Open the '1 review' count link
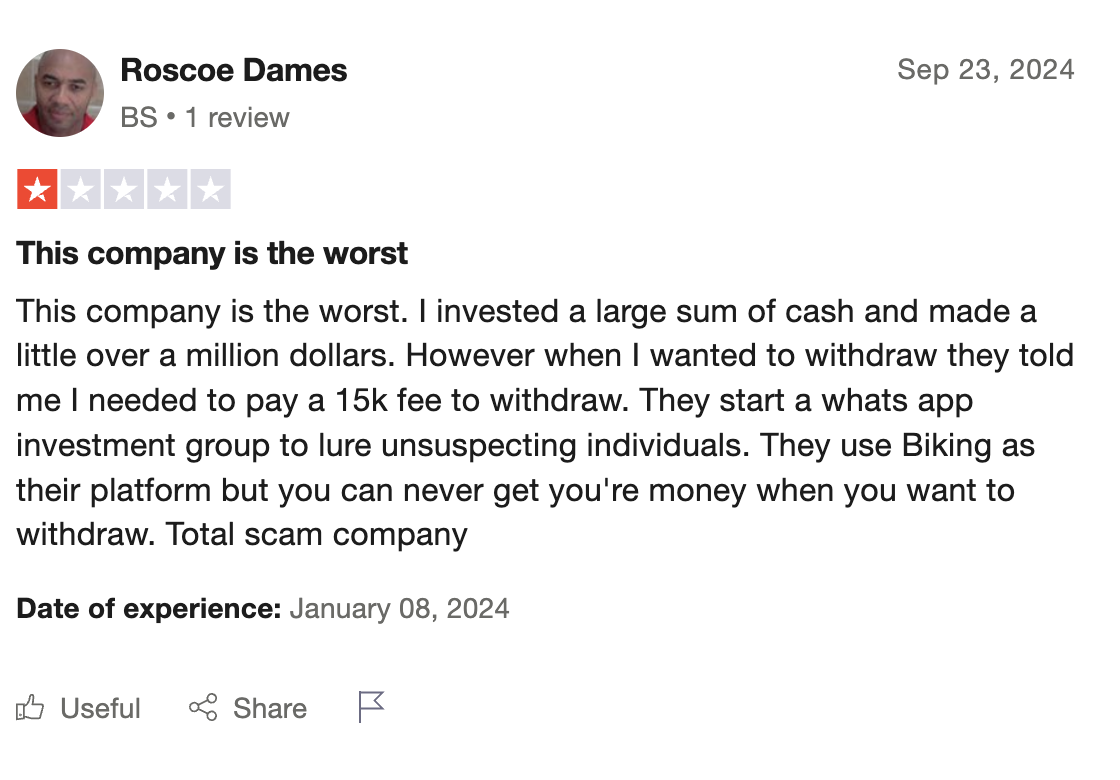The image size is (1120, 780). 237,117
